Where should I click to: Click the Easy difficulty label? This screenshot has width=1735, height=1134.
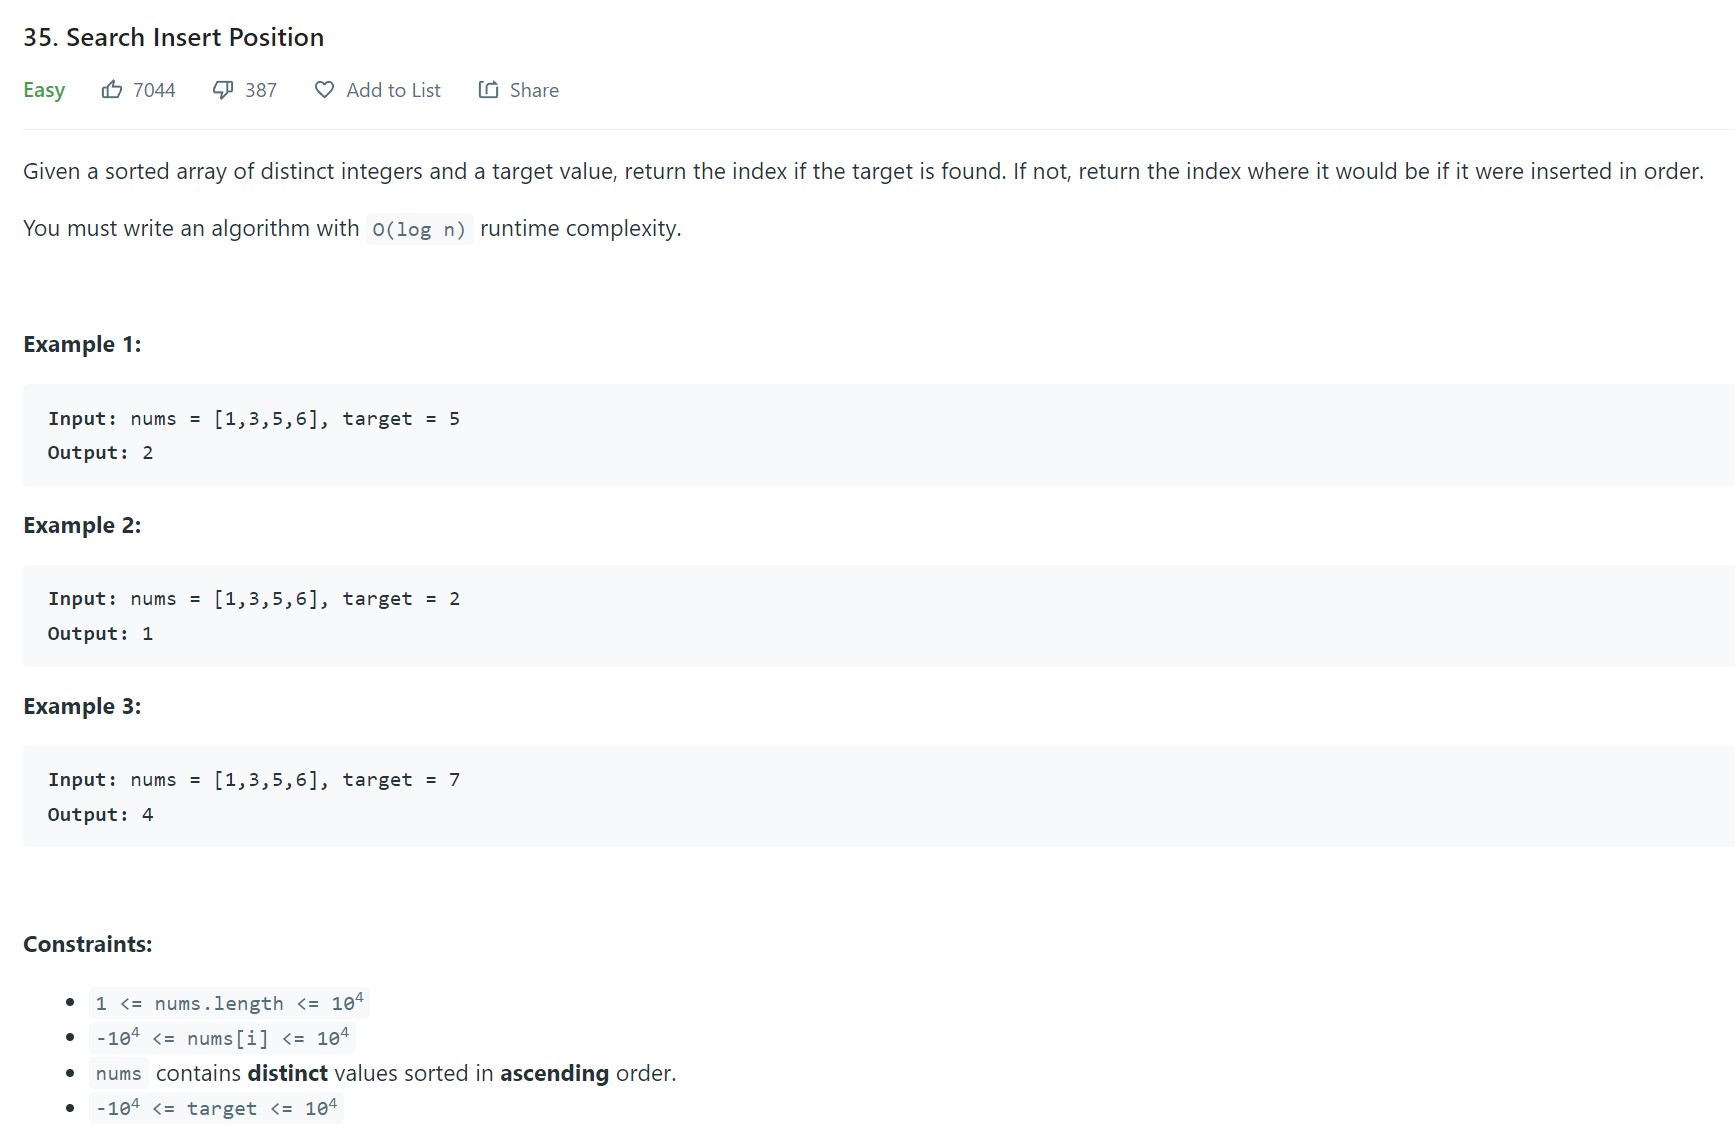(44, 90)
